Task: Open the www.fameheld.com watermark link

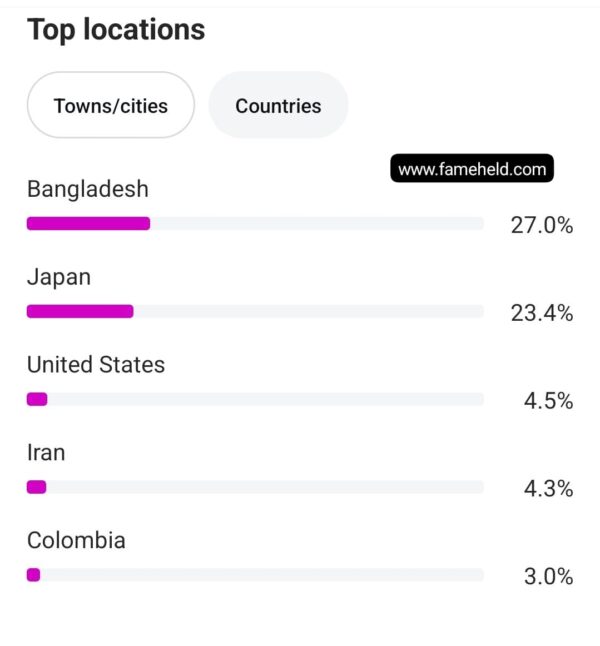Action: click(472, 168)
